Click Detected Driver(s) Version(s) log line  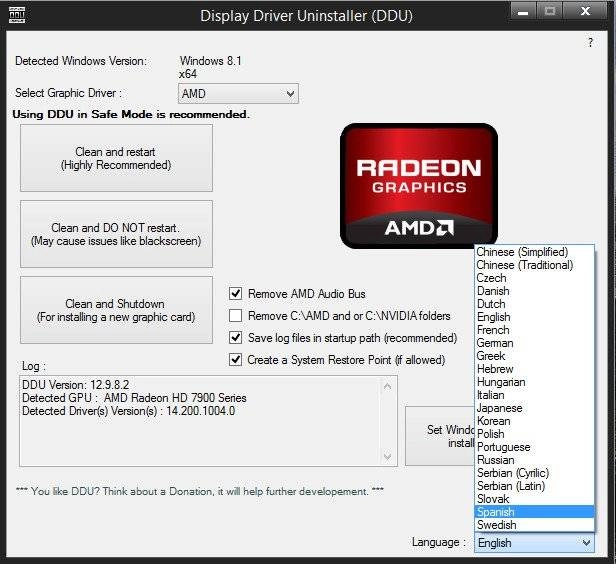click(128, 411)
